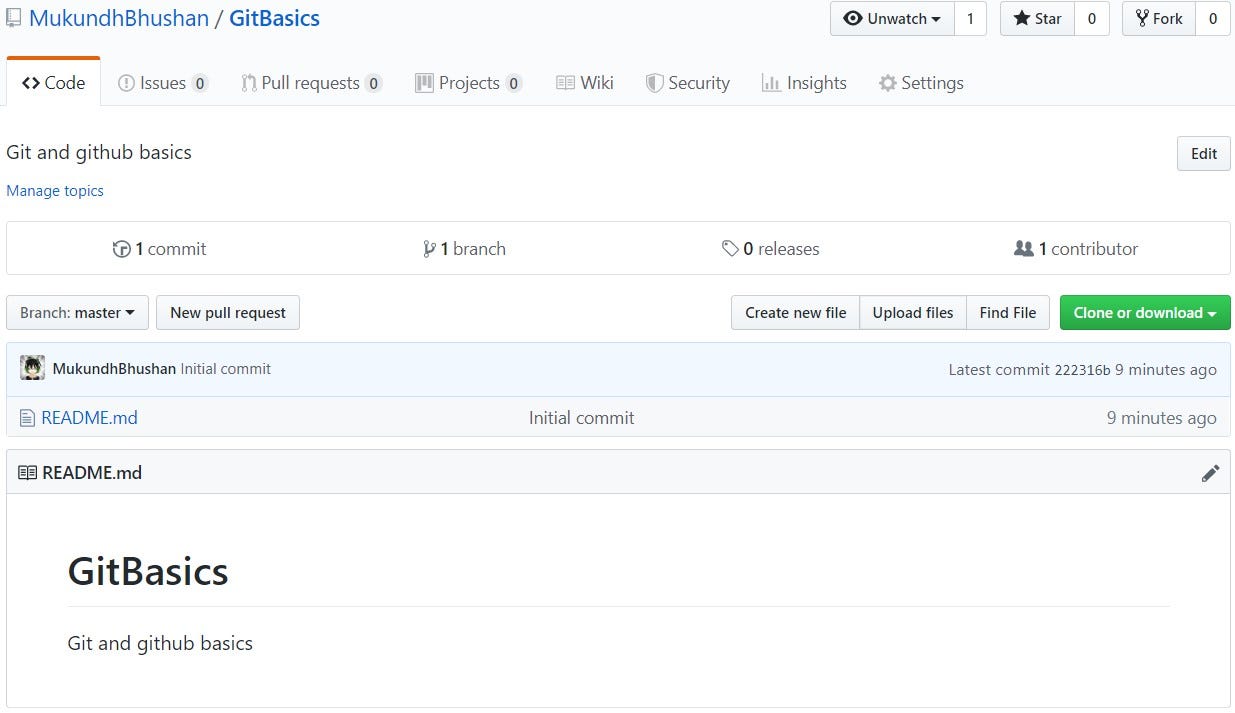
Task: Click the Find File button
Action: (1008, 312)
